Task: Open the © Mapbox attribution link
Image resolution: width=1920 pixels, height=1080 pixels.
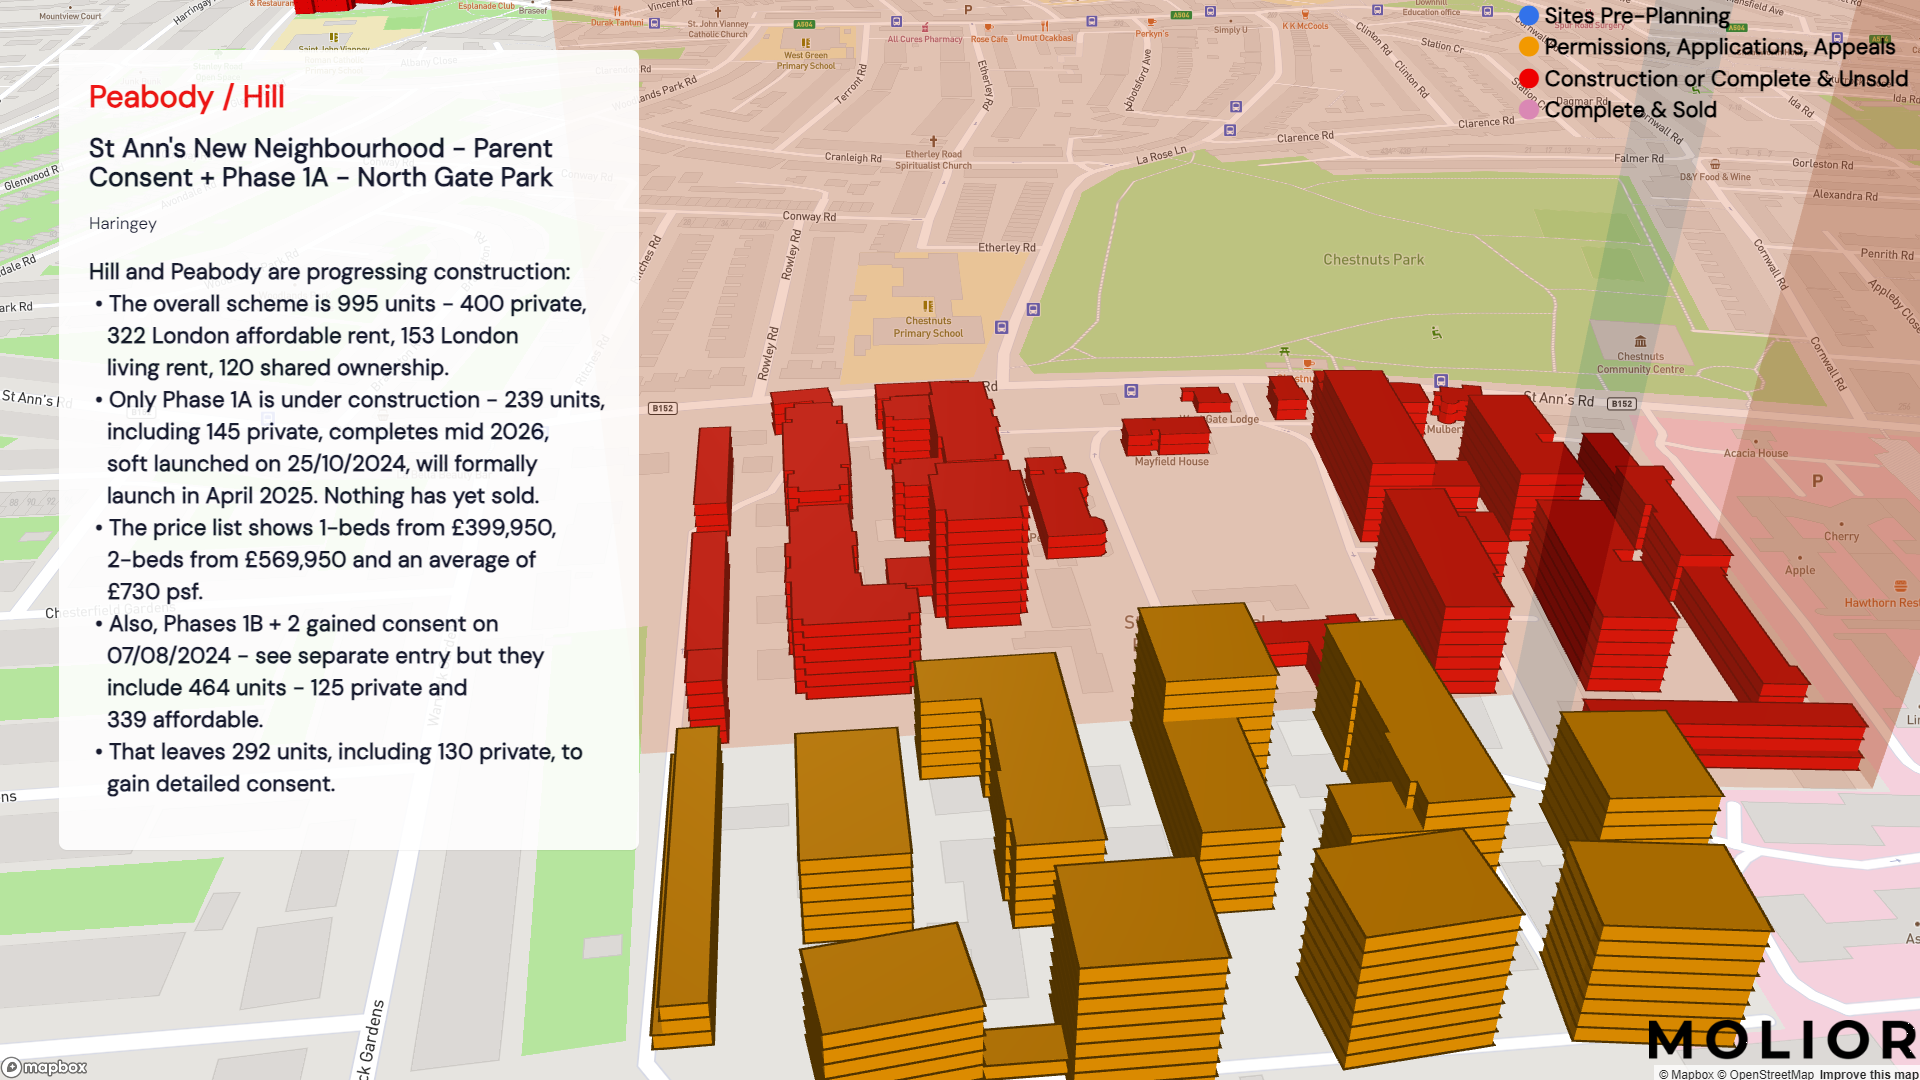Action: [1686, 1074]
